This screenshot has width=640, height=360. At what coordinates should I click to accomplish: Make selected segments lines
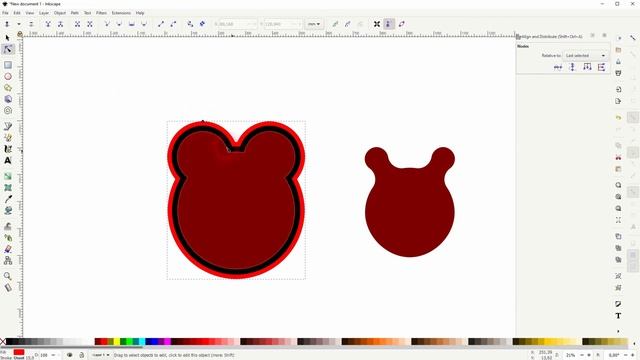tap(161, 24)
